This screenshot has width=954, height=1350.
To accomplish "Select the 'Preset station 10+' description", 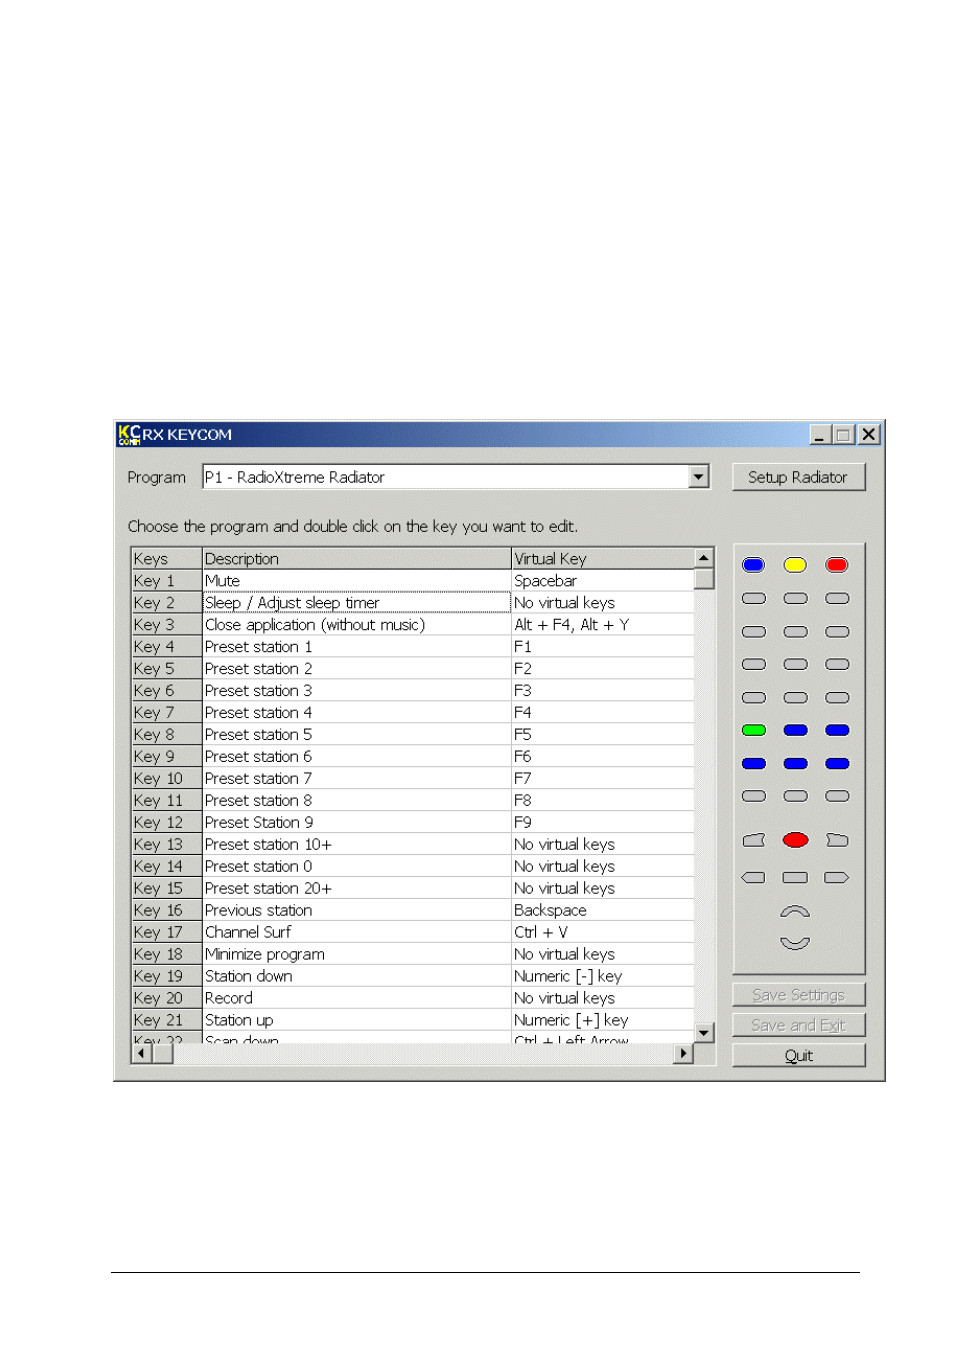I will [356, 845].
